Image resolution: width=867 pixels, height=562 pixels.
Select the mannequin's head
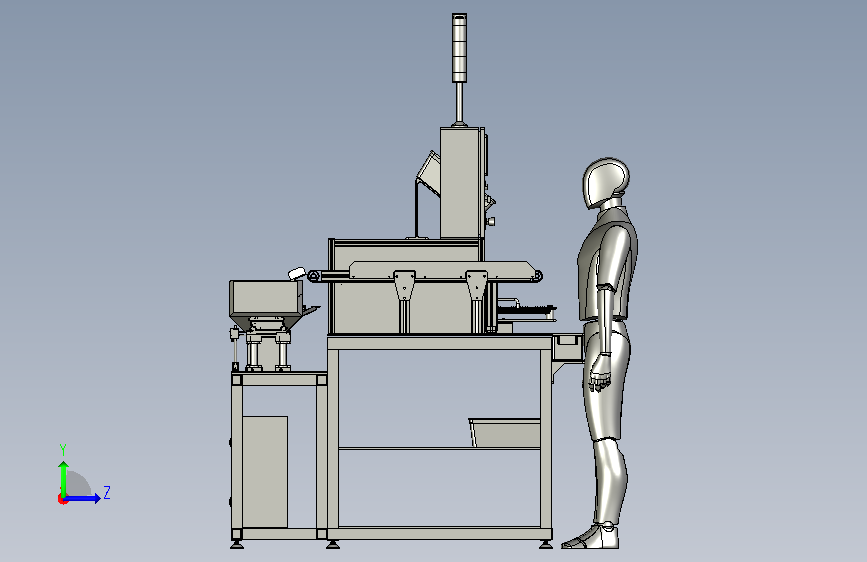[605, 183]
